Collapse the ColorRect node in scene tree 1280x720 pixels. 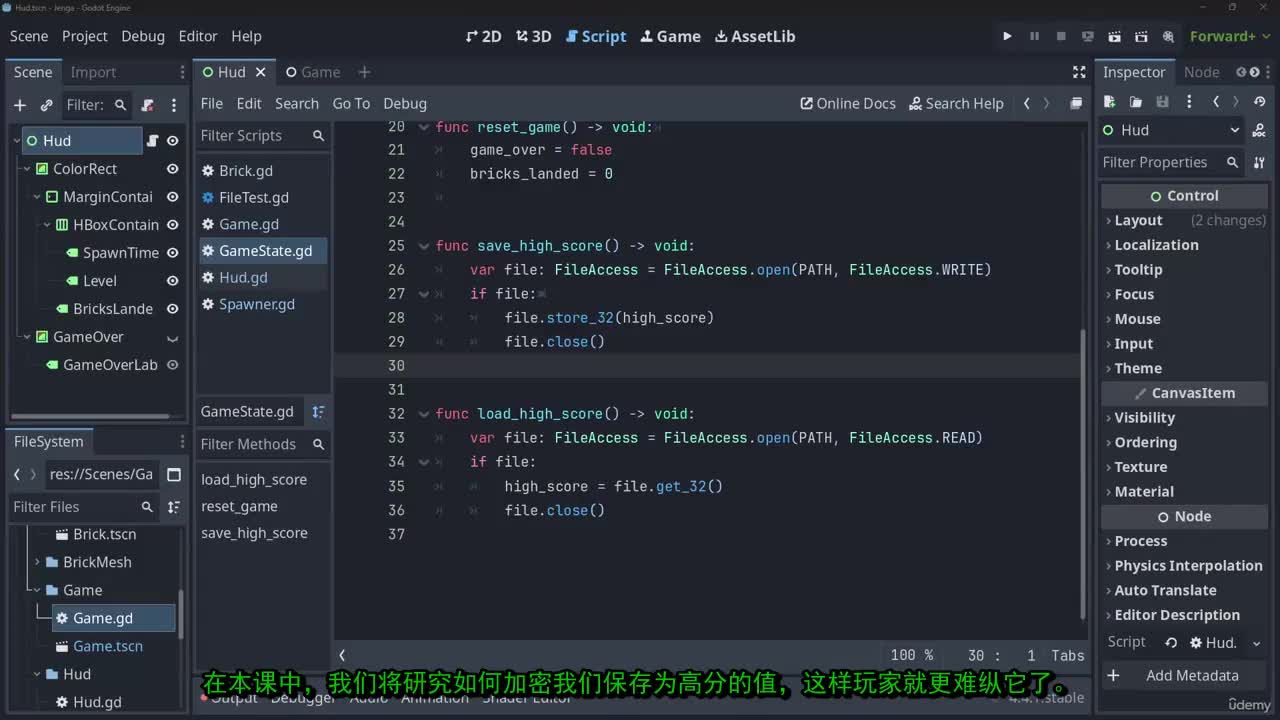27,169
